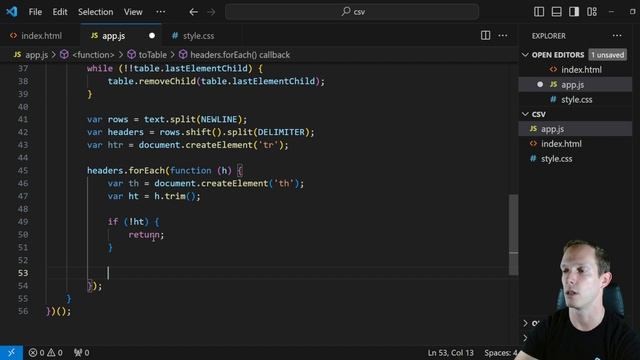
Task: Go forward with the right arrow
Action: [211, 12]
